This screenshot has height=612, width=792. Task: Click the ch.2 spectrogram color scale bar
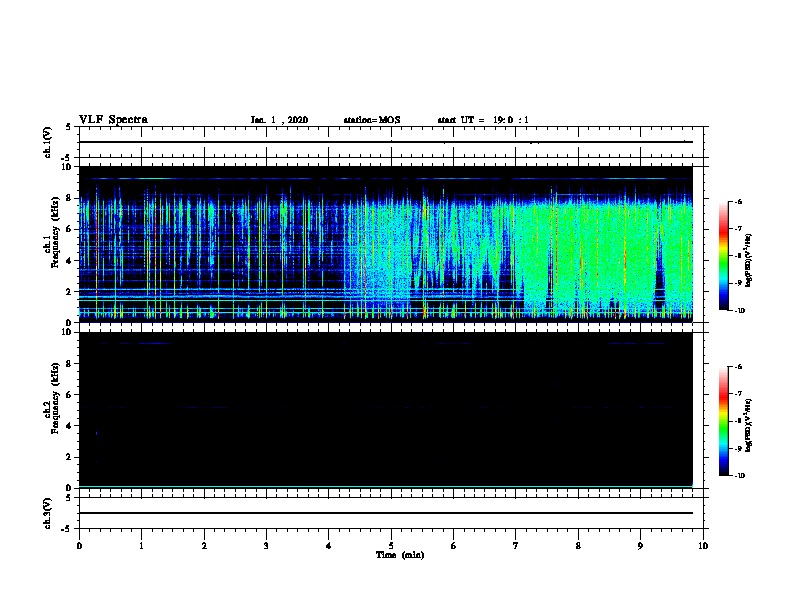click(723, 421)
